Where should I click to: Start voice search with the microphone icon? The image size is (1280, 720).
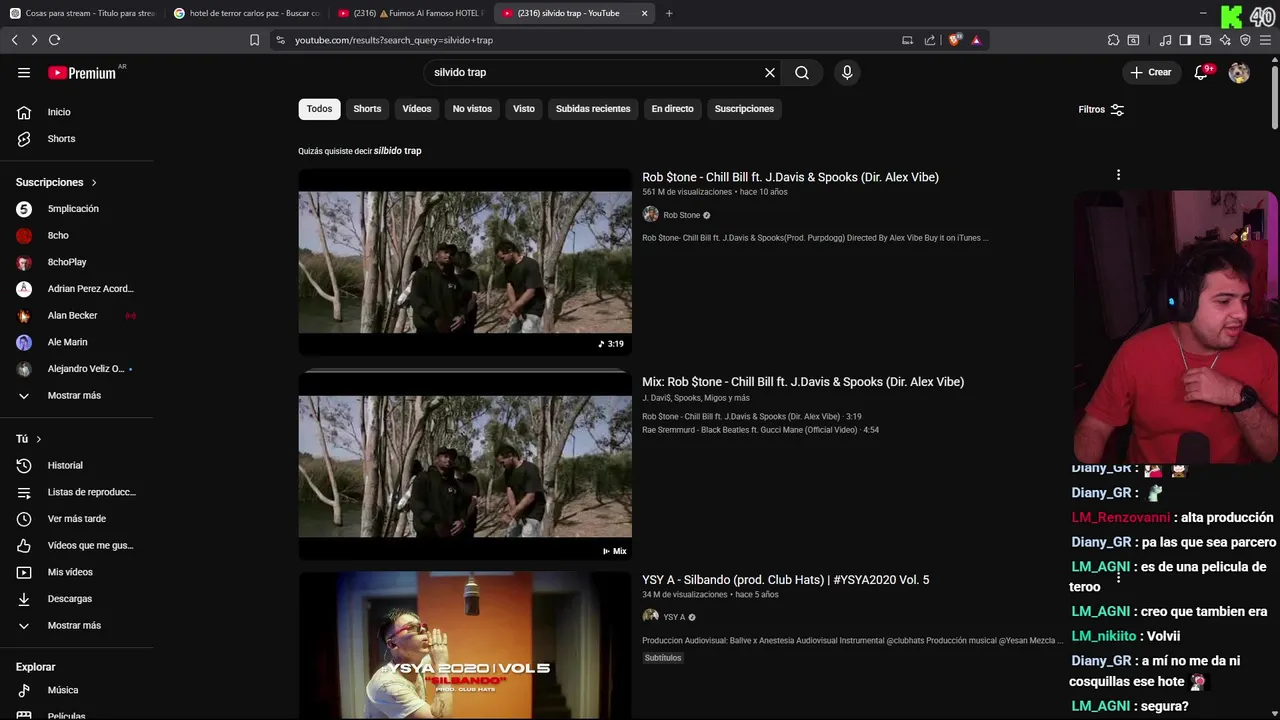click(847, 72)
